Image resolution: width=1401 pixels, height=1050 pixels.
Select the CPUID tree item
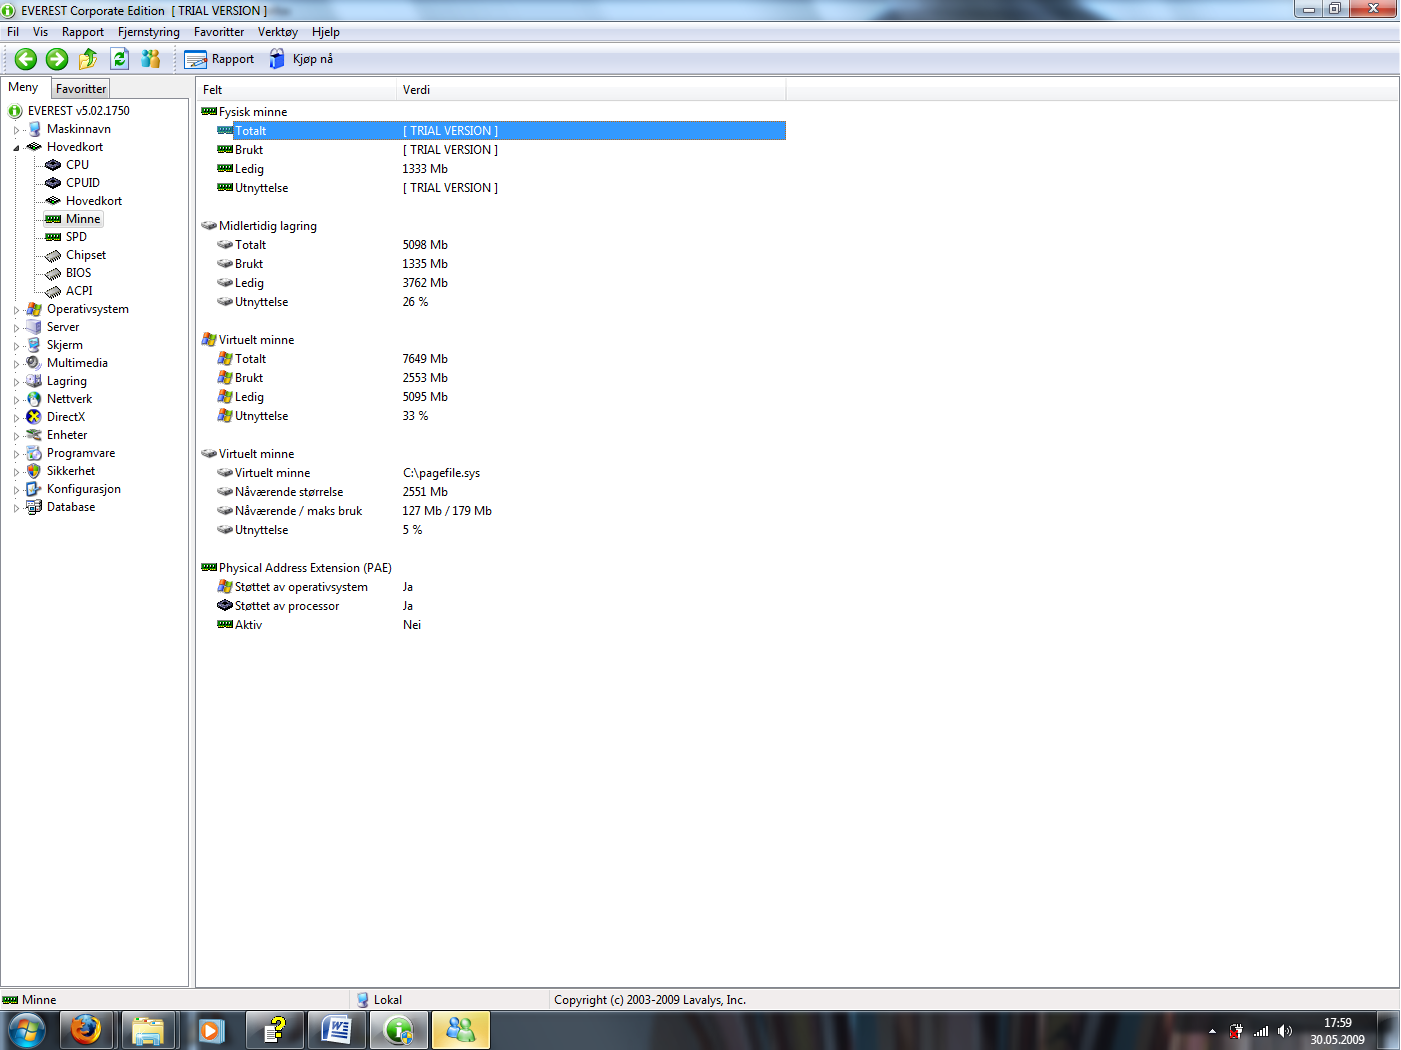[x=83, y=183]
